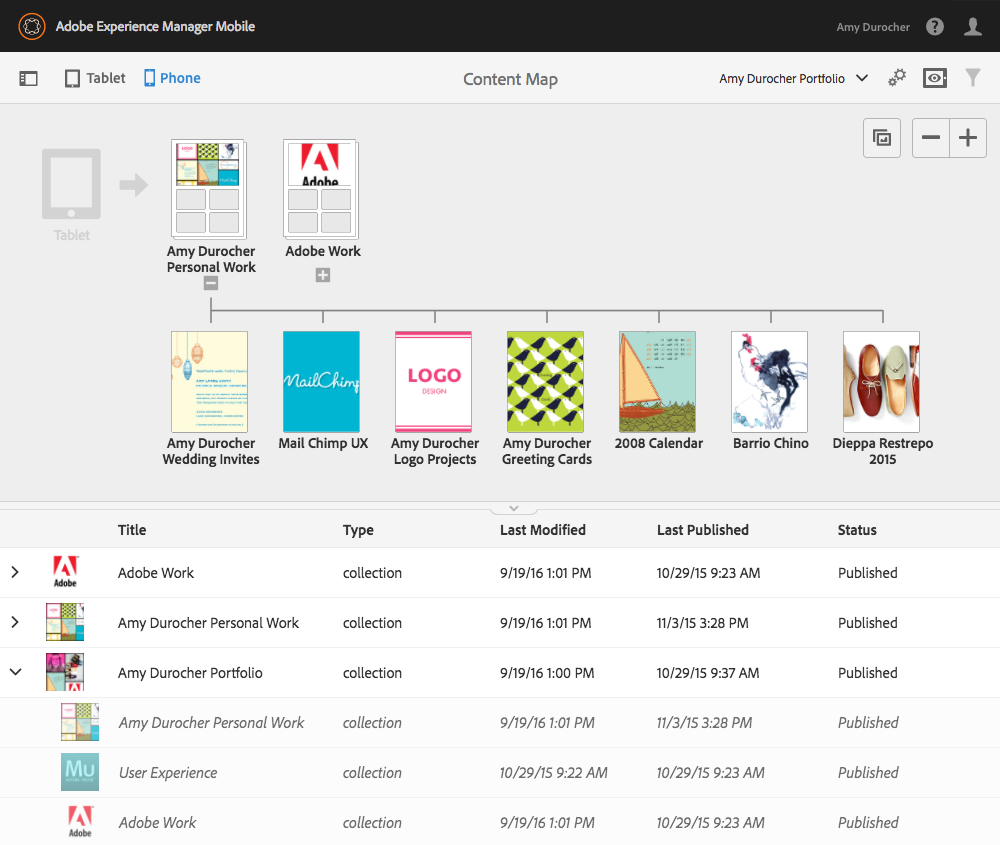
Task: Click 'collection' type in User Experience row
Action: tap(372, 773)
